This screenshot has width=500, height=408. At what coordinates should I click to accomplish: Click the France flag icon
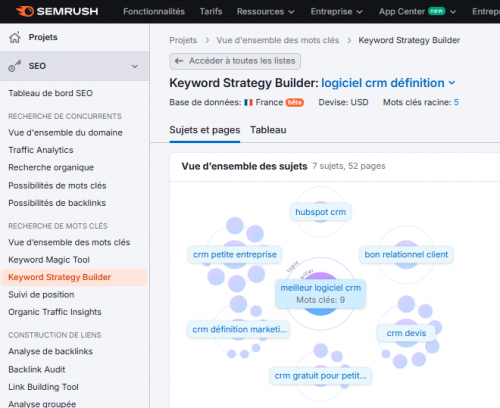(x=248, y=102)
